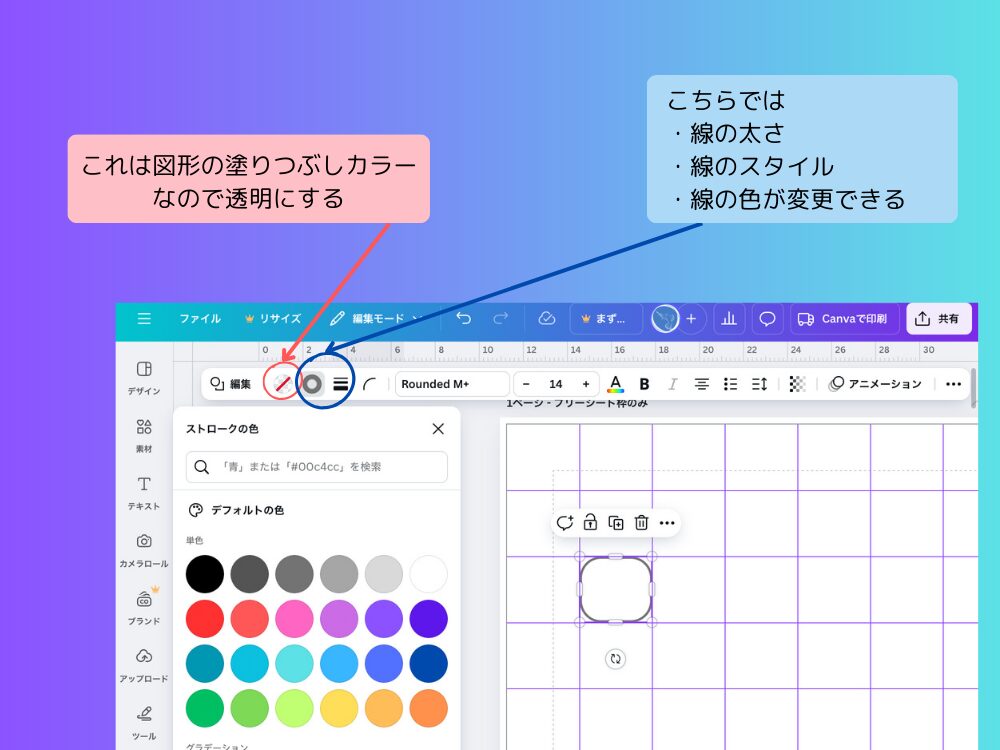Delete the shape with the trash icon
Screen dimensions: 1000x750
click(641, 522)
